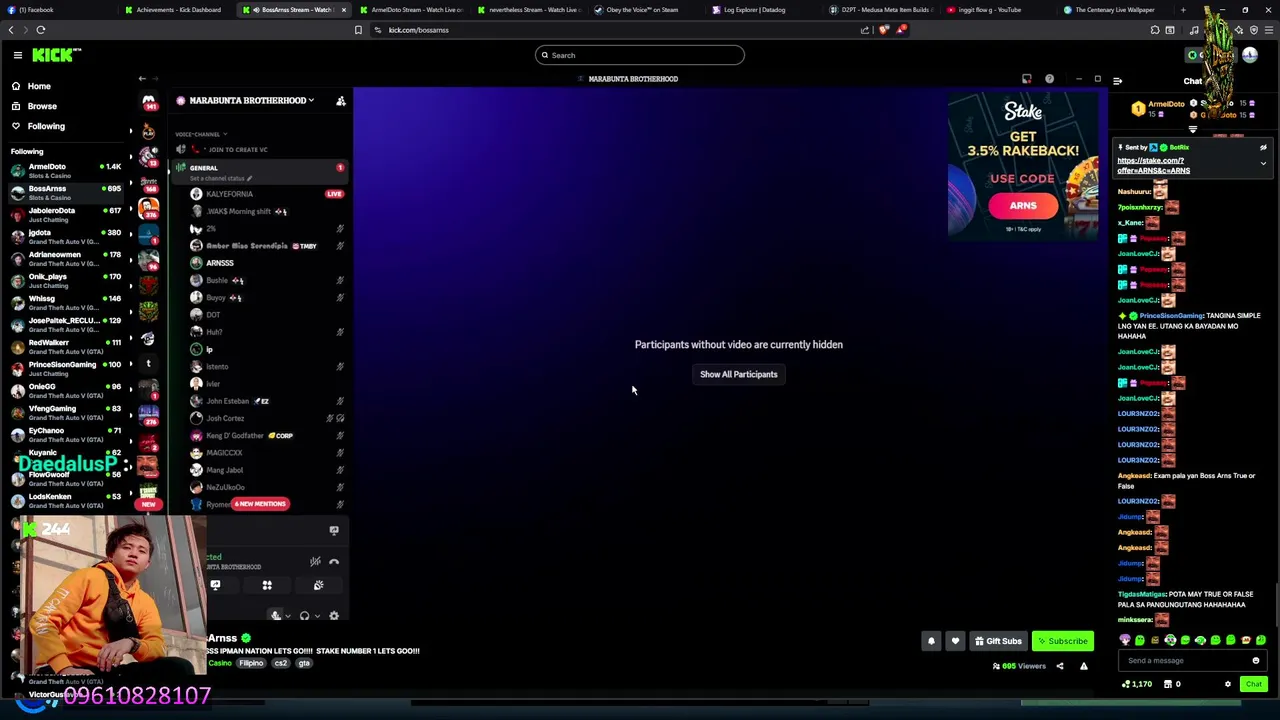Screen dimensions: 1280x720
Task: Open the Kick hamburger menu
Action: coord(17,55)
